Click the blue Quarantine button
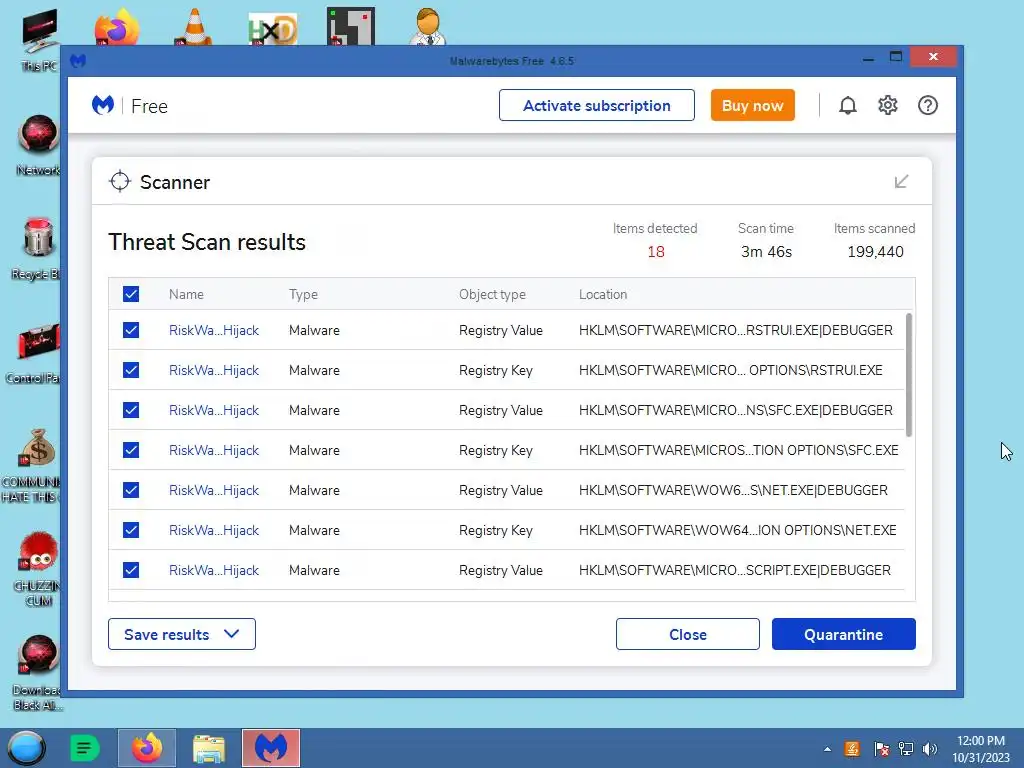The height and width of the screenshot is (768, 1024). pyautogui.click(x=844, y=634)
